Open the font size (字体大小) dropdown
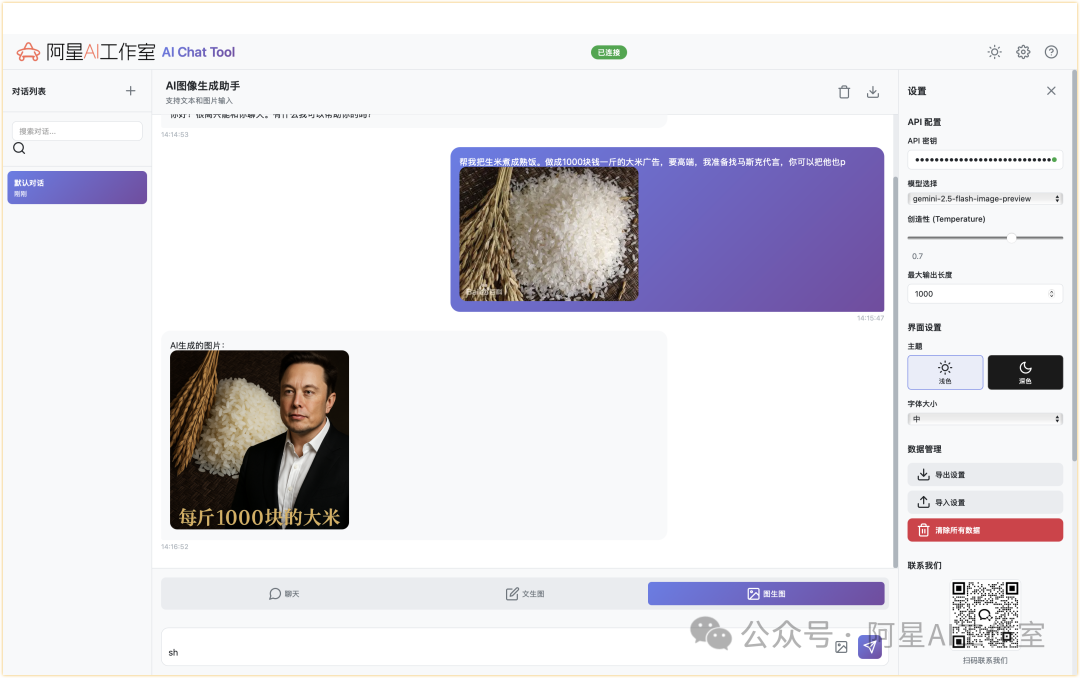The width and height of the screenshot is (1080, 678). point(985,419)
